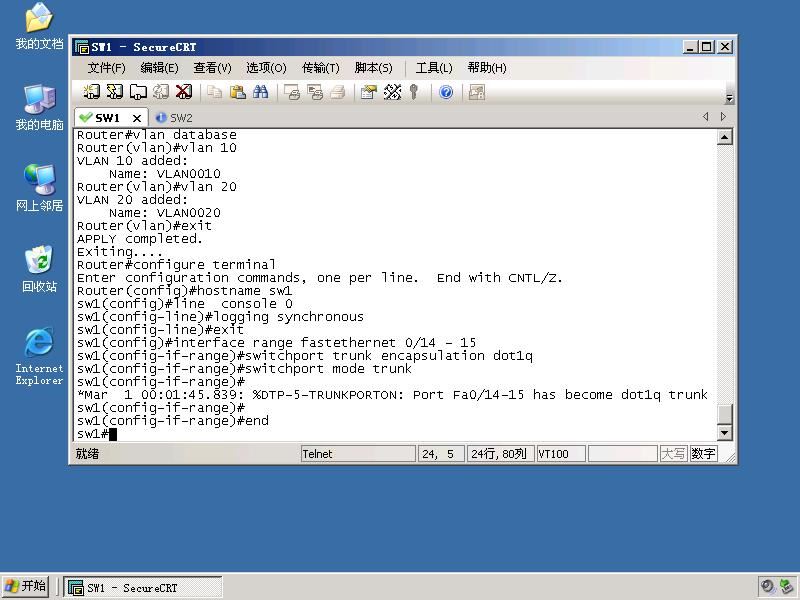The width and height of the screenshot is (800, 600).
Task: Click the public key assistant icon
Action: (x=414, y=92)
